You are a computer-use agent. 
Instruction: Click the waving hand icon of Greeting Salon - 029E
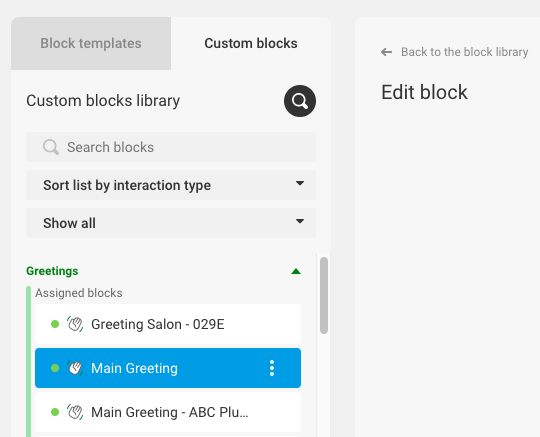(75, 324)
